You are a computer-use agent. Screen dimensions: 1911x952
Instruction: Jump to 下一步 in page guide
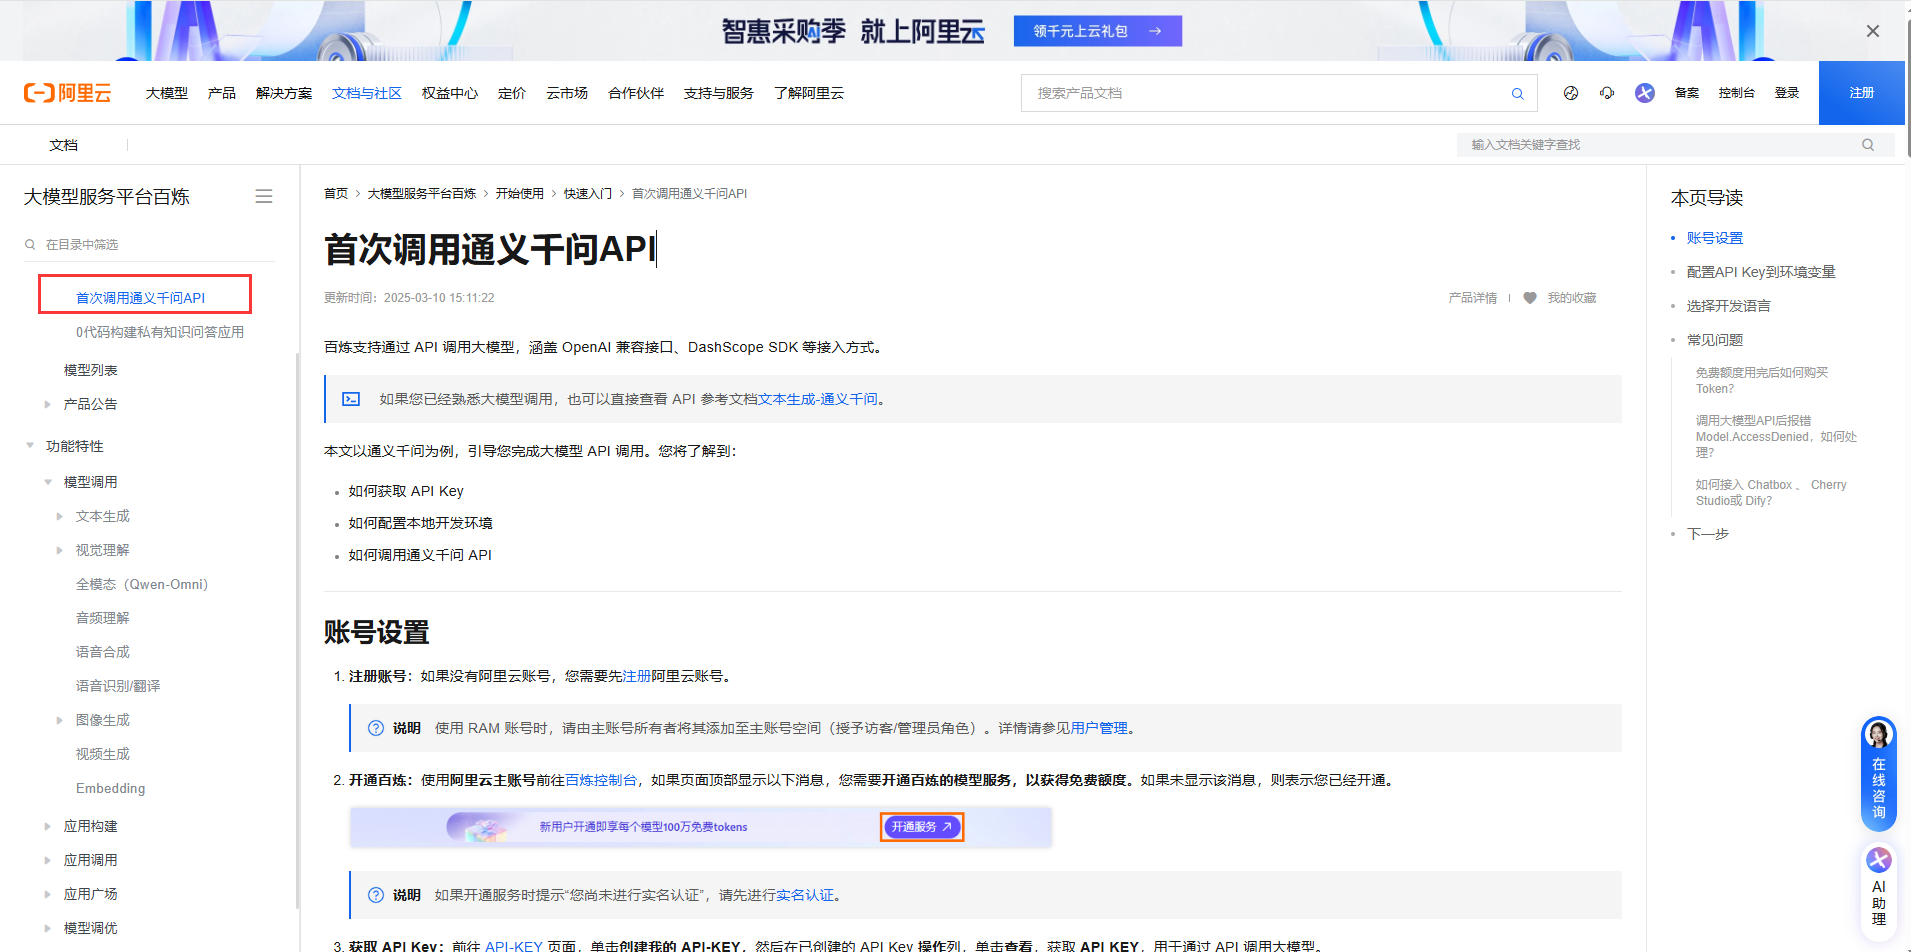(x=1708, y=534)
